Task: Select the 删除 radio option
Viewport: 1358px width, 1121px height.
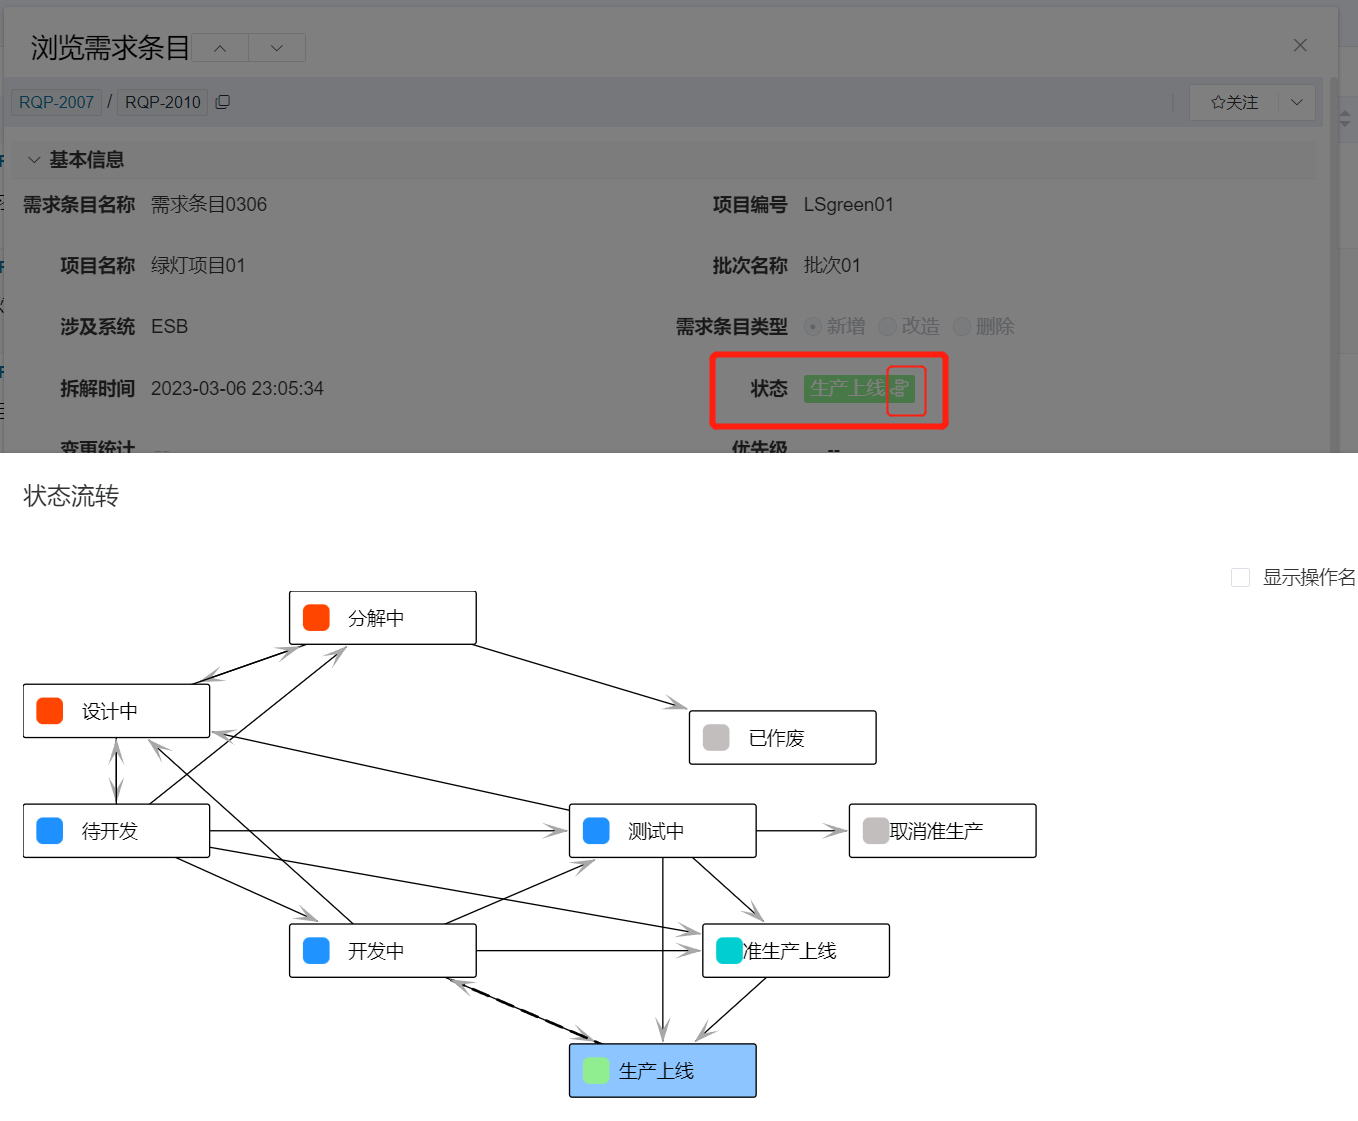Action: click(x=962, y=327)
